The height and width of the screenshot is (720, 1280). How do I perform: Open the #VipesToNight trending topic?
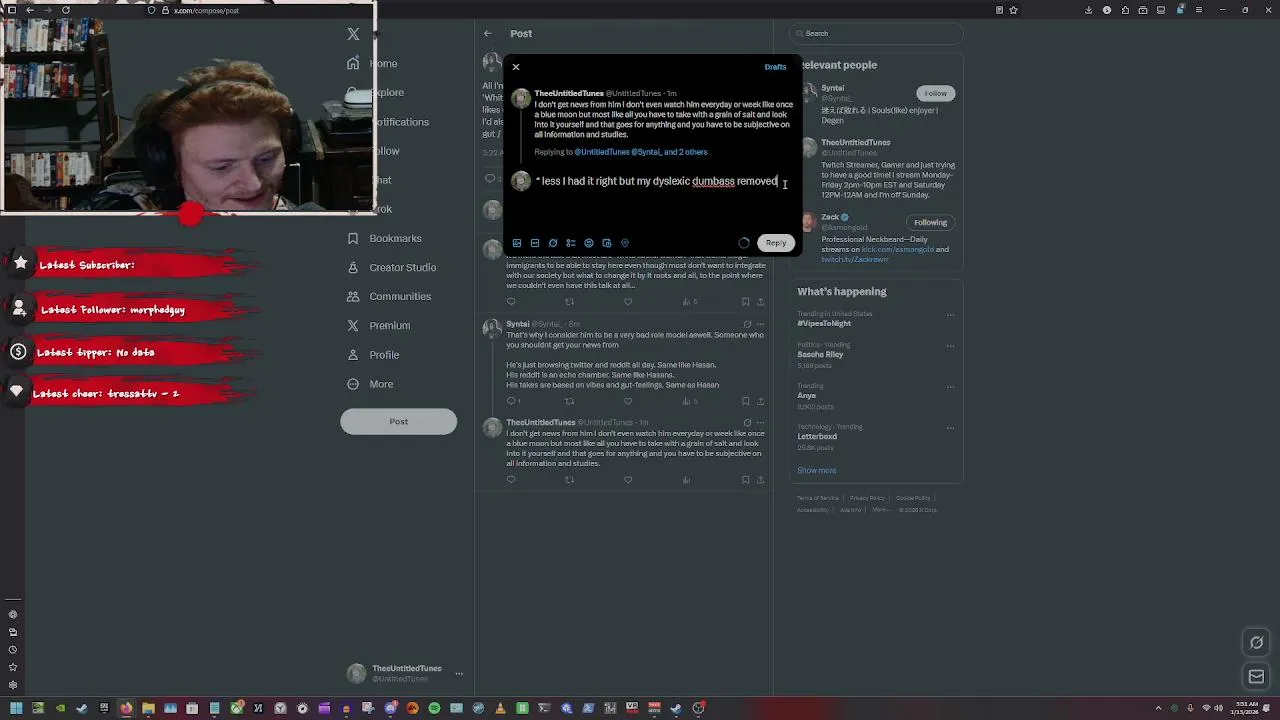[824, 324]
